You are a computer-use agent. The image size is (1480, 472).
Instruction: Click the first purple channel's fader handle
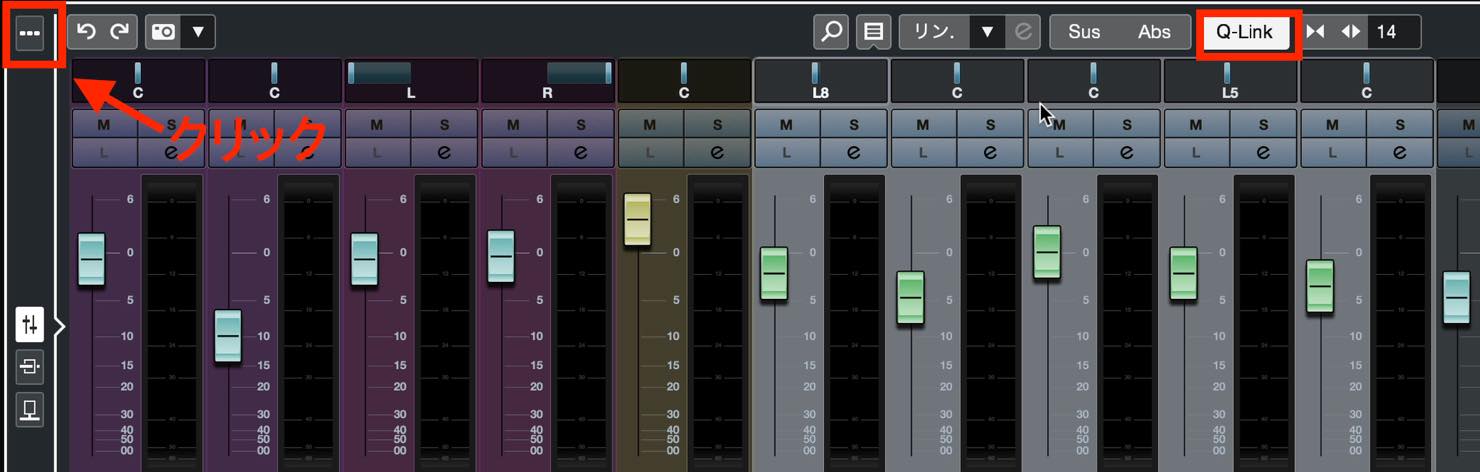click(91, 259)
